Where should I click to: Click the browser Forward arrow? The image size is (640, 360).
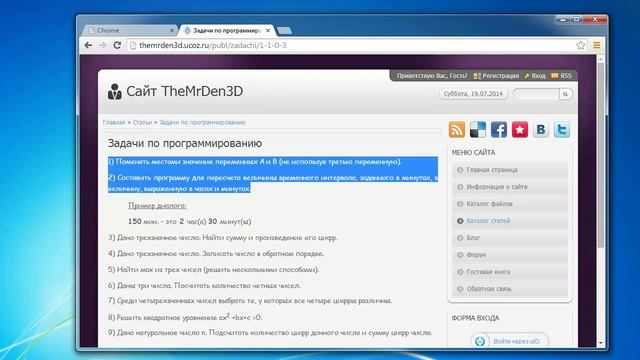tap(102, 45)
